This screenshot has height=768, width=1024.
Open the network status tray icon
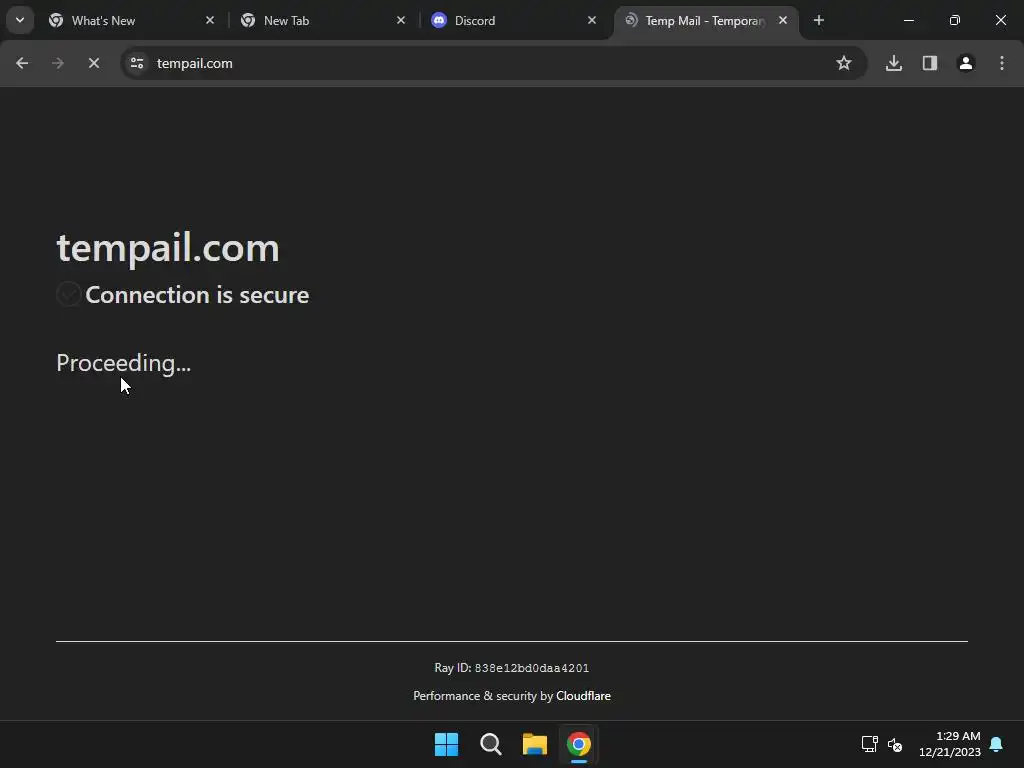tap(870, 744)
